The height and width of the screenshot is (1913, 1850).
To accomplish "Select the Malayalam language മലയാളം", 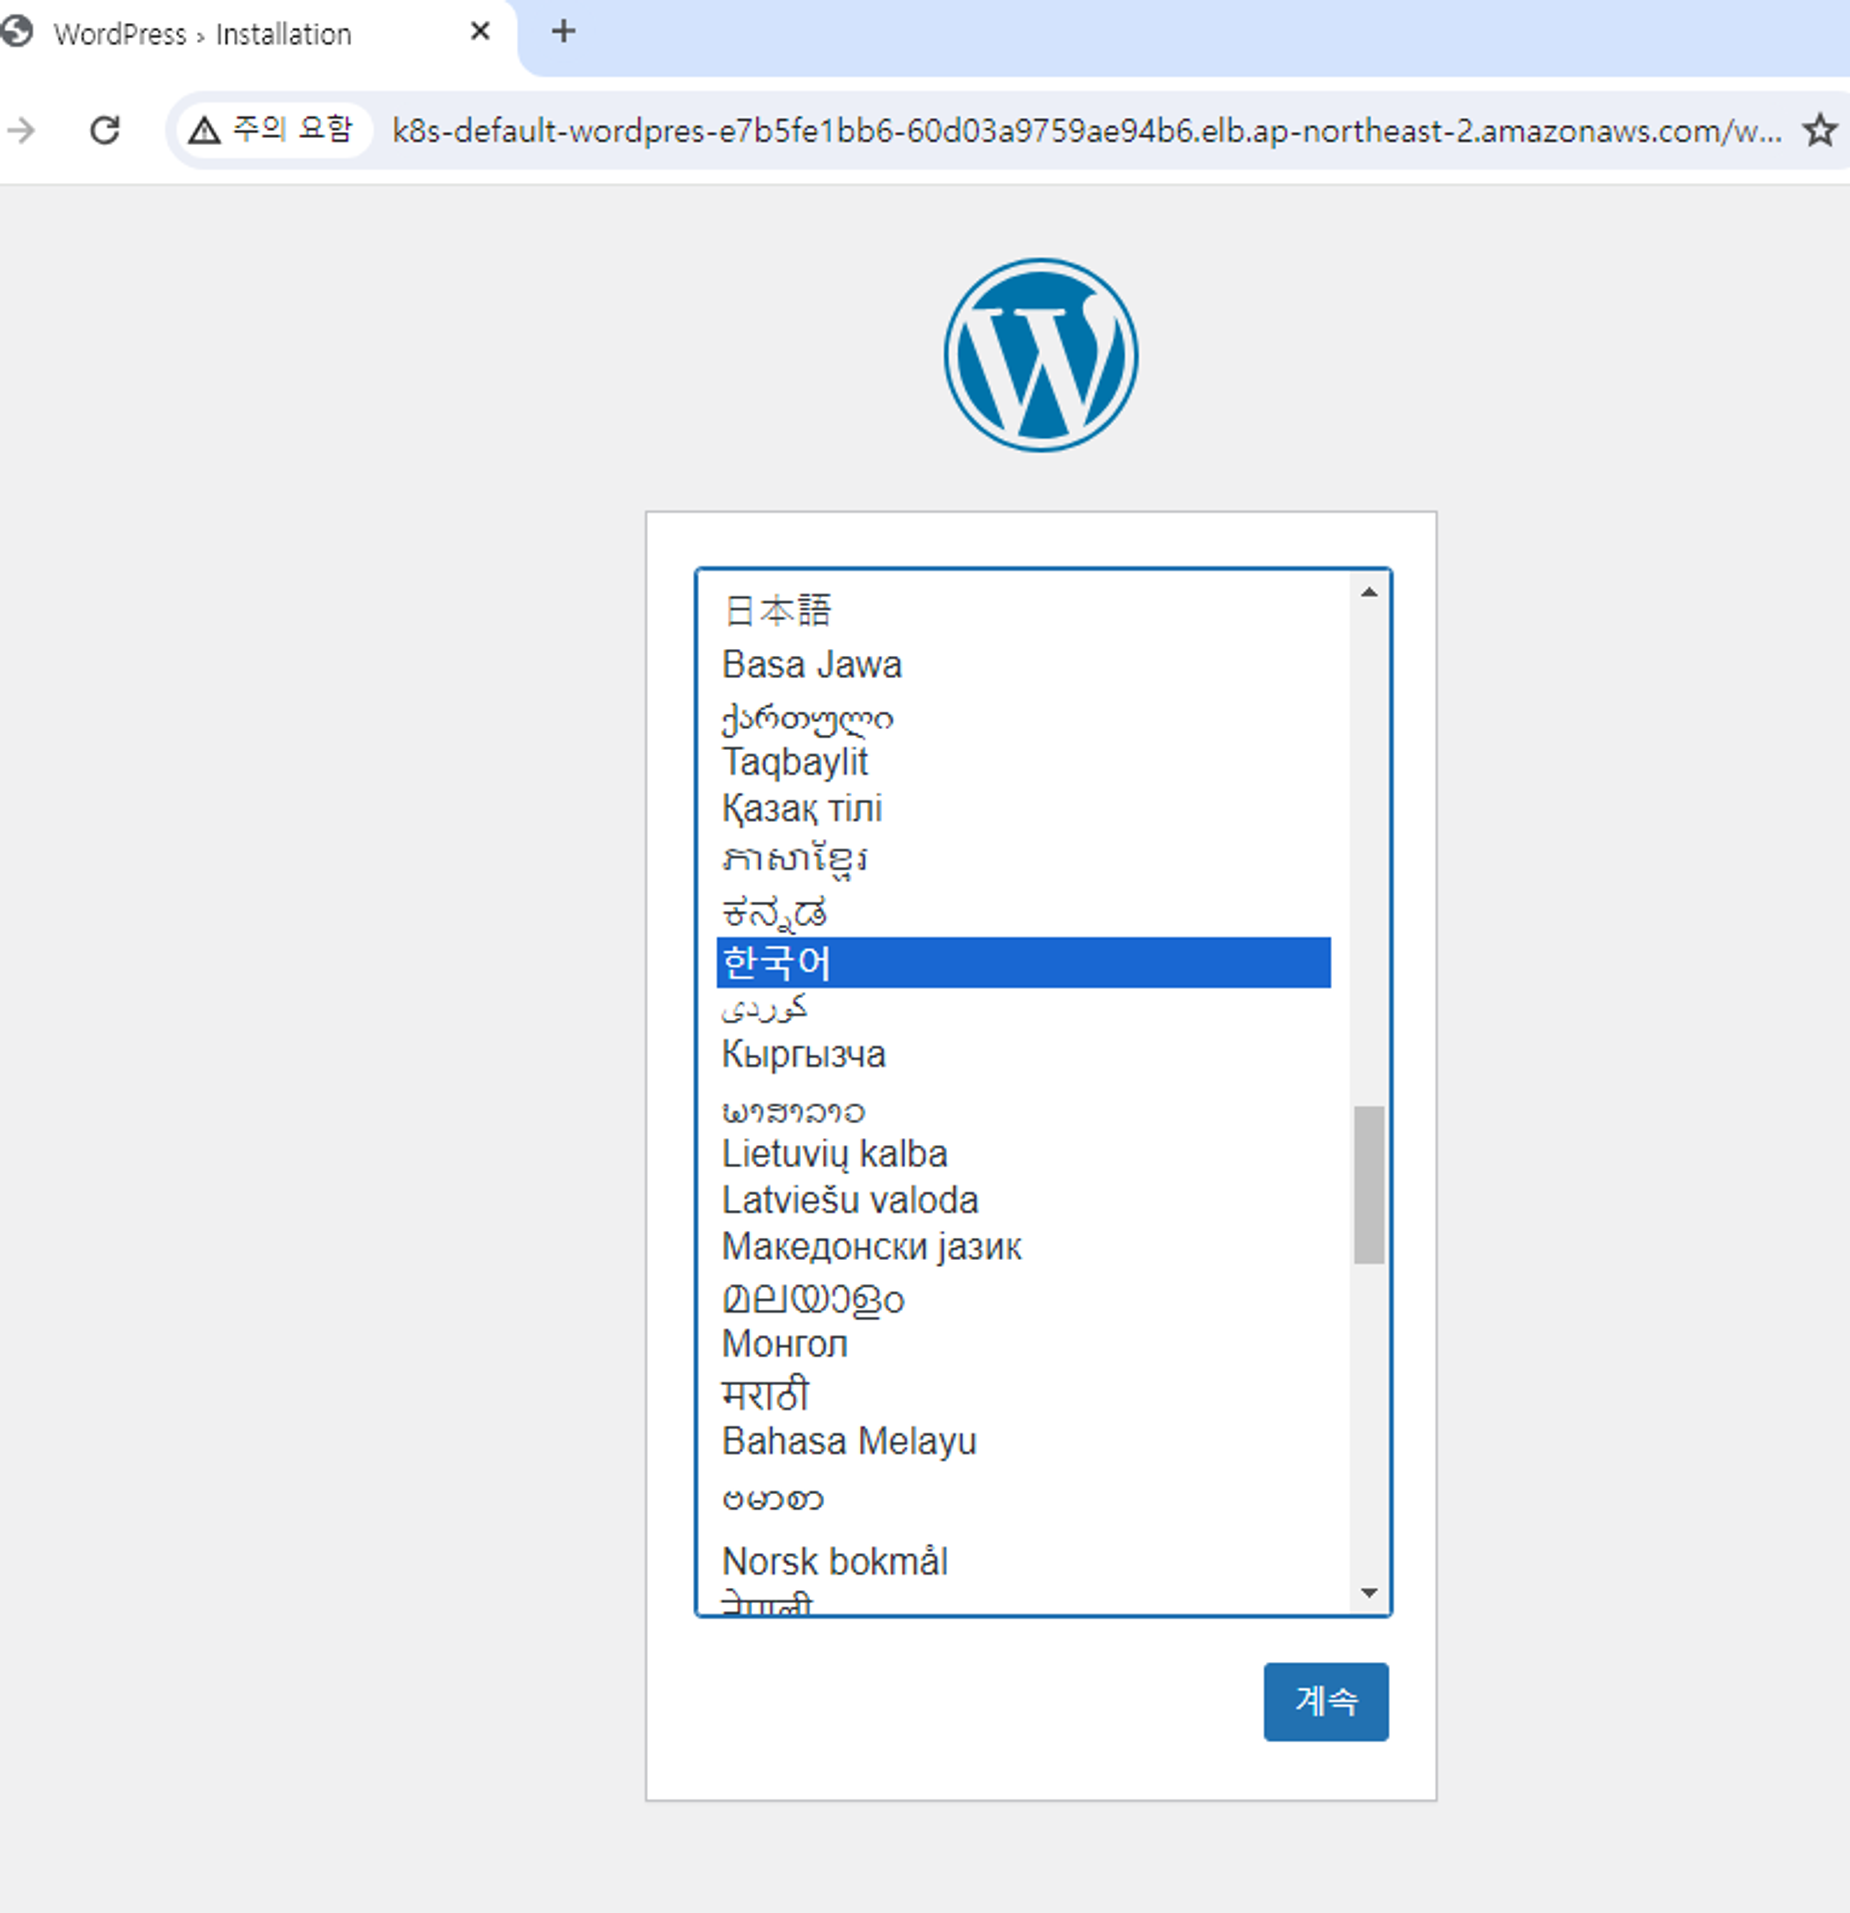I will point(1024,1298).
